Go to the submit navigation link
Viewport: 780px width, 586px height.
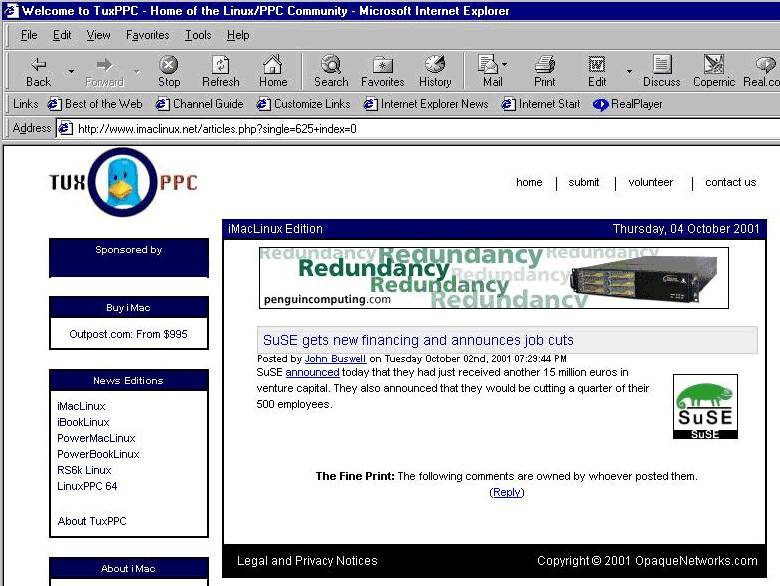point(584,182)
